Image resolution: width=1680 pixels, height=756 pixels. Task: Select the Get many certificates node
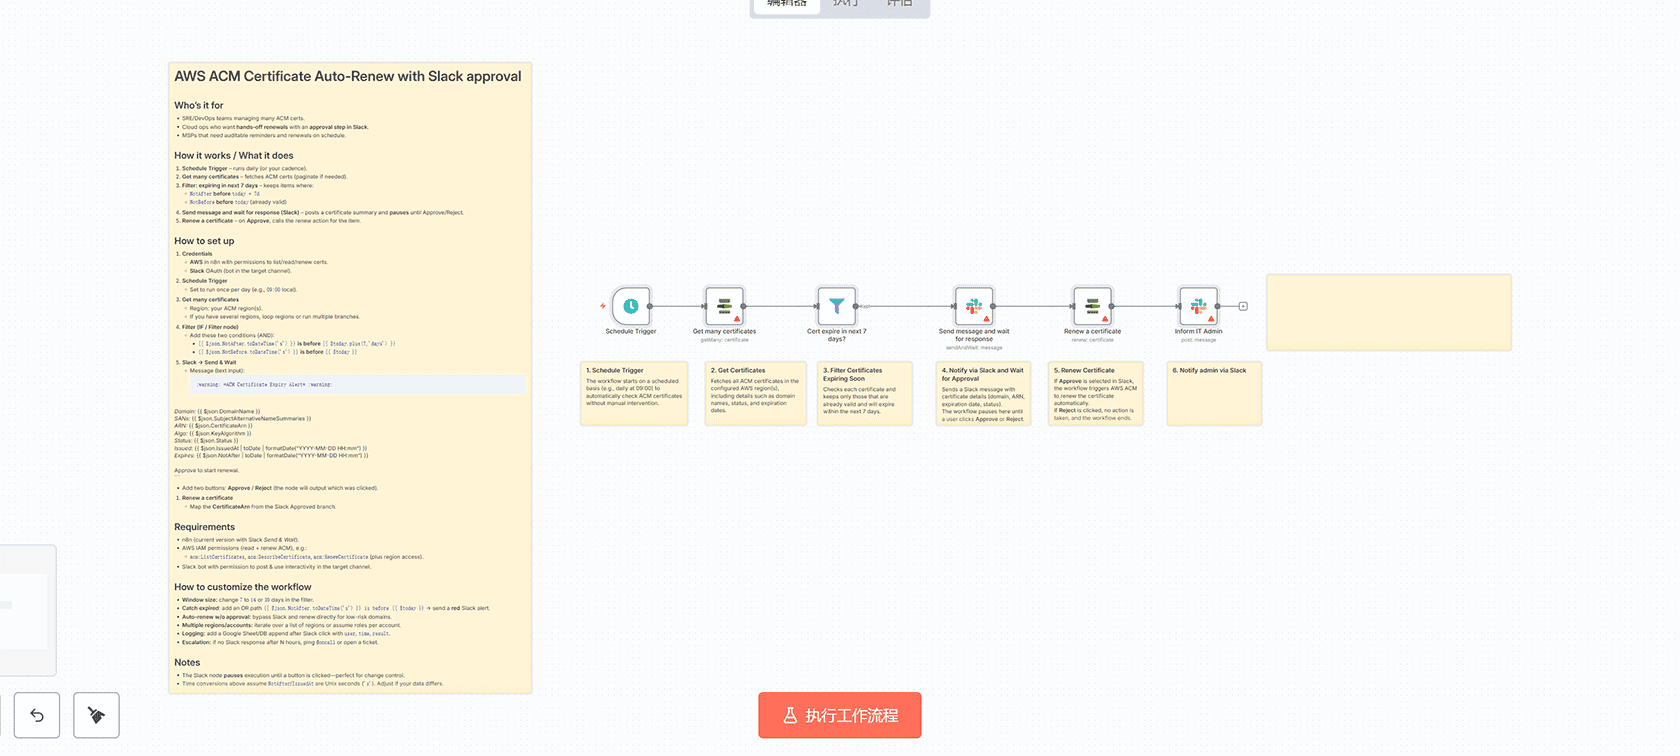(x=724, y=306)
